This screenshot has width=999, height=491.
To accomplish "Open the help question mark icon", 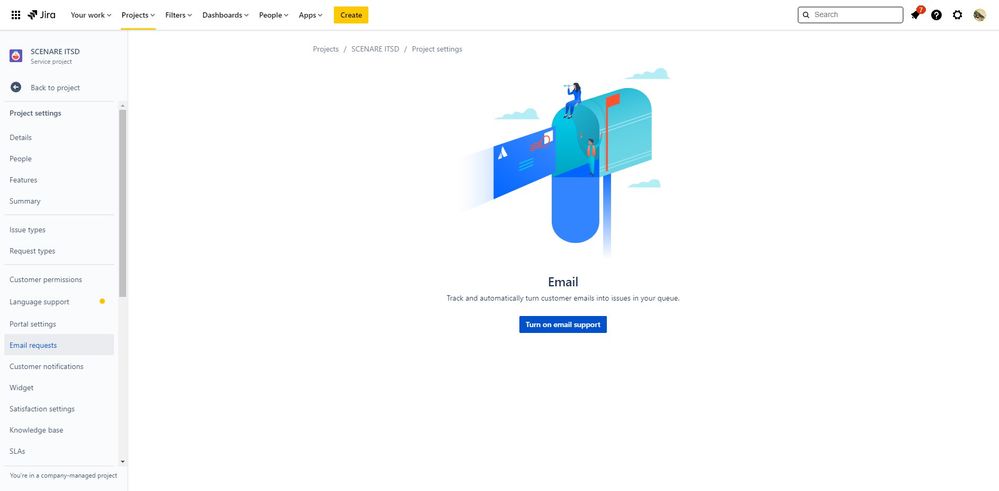I will pyautogui.click(x=936, y=15).
